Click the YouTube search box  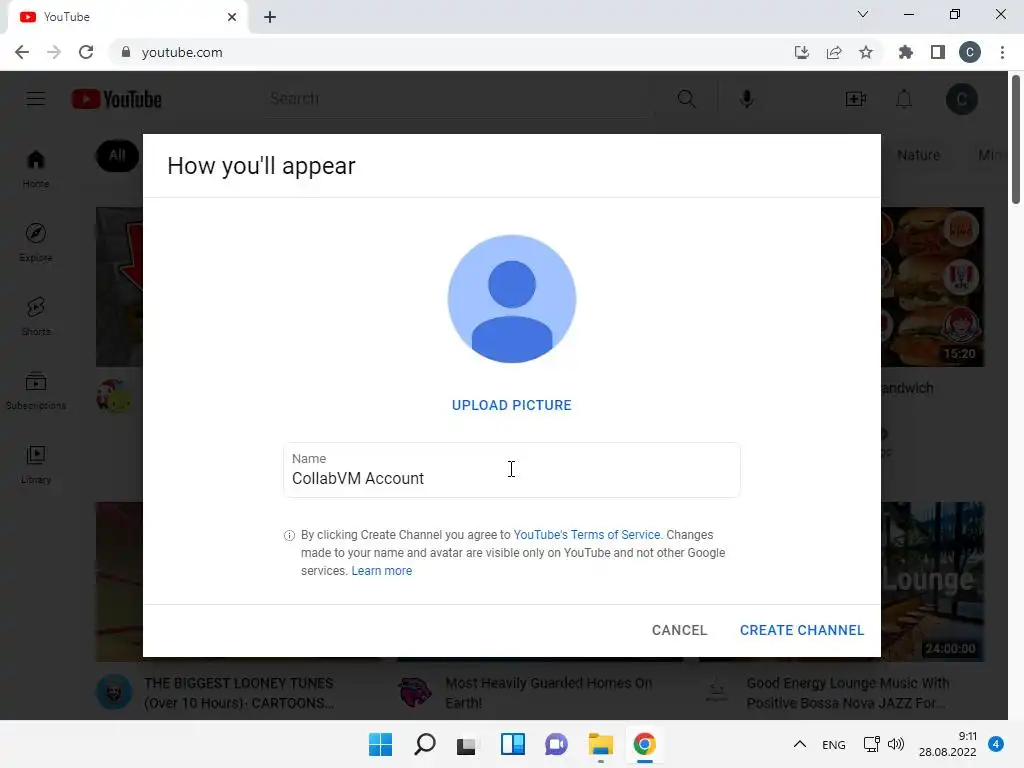459,99
